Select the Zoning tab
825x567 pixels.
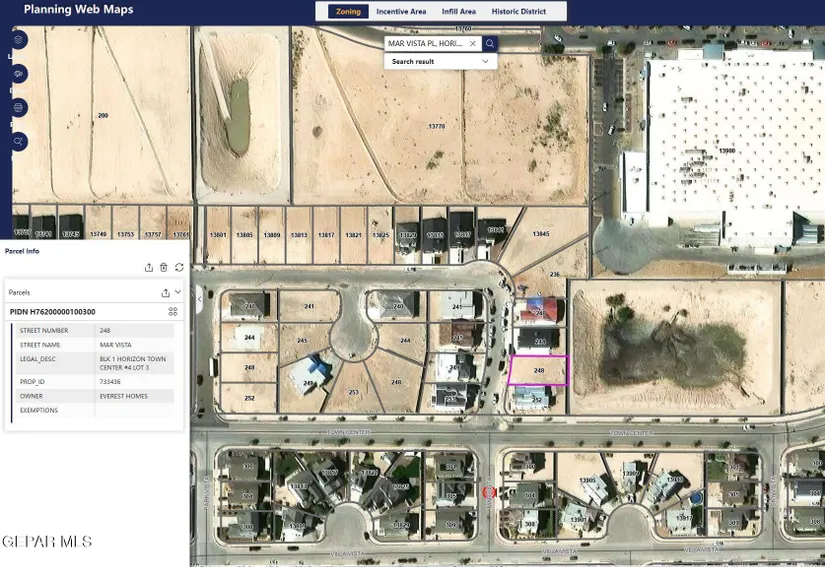[x=348, y=12]
